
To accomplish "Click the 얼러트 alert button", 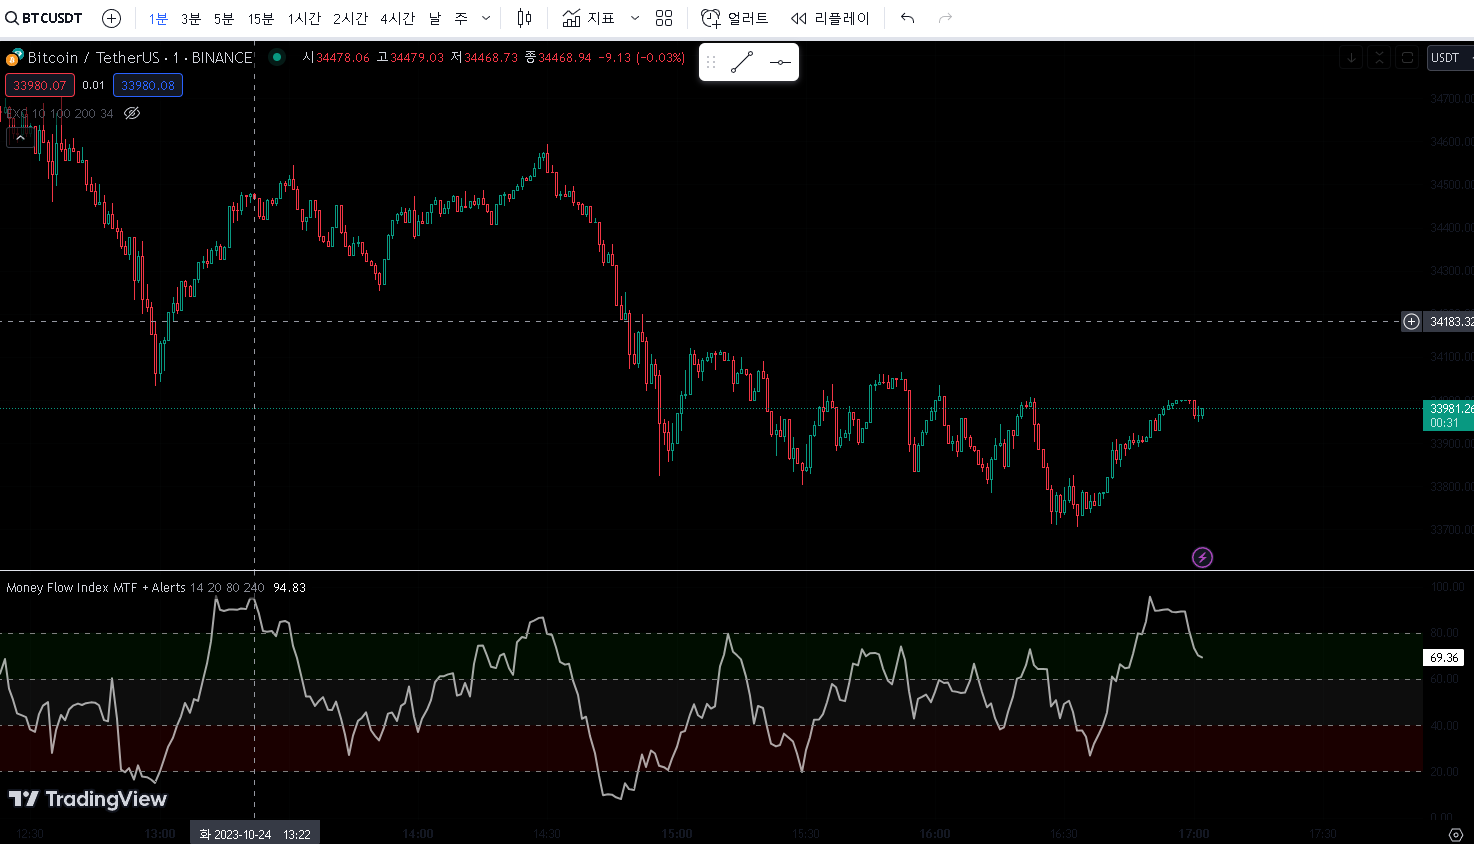I will click(735, 18).
